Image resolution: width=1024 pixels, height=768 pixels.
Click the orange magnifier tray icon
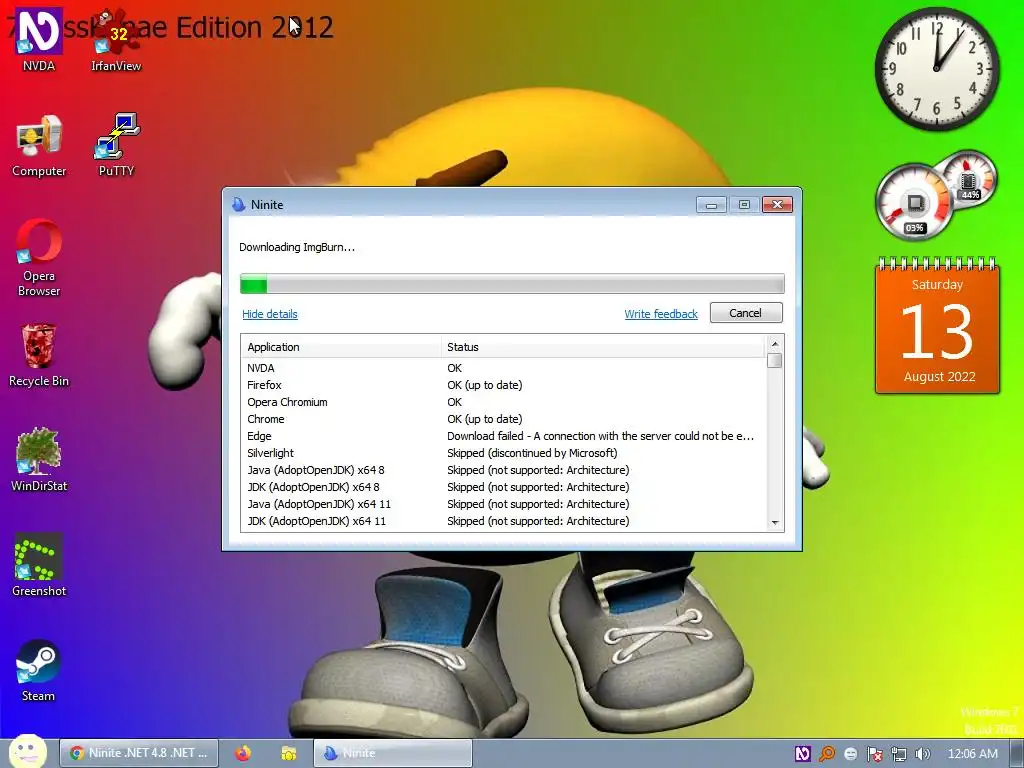(827, 754)
